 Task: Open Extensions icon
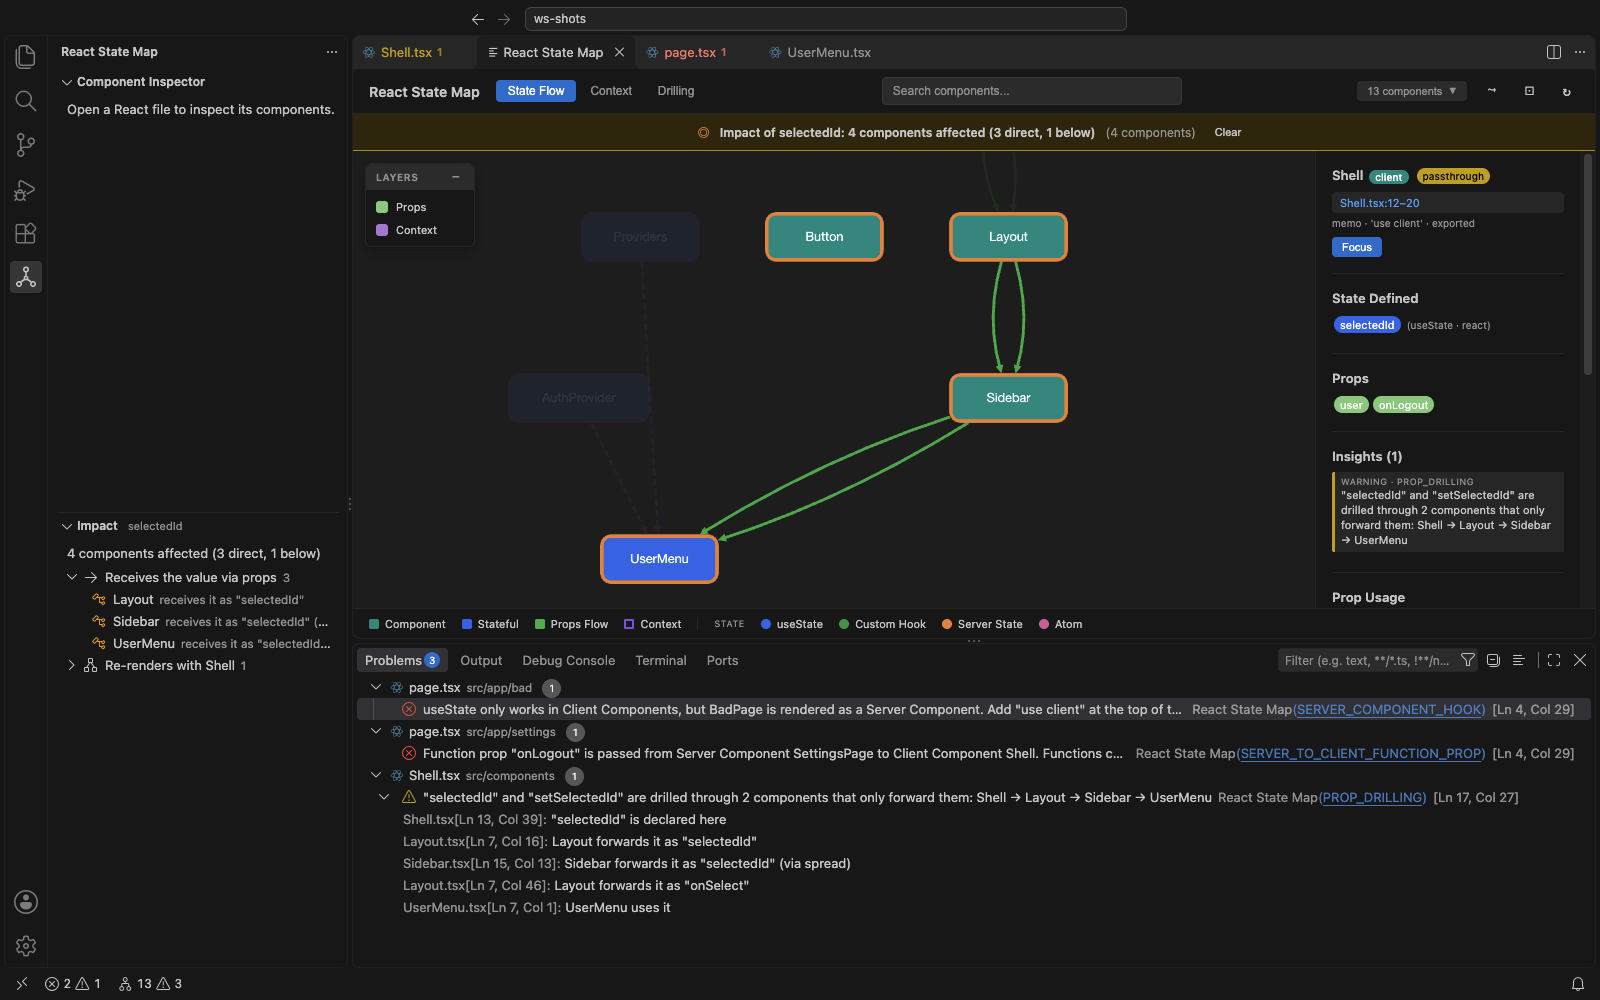26,233
